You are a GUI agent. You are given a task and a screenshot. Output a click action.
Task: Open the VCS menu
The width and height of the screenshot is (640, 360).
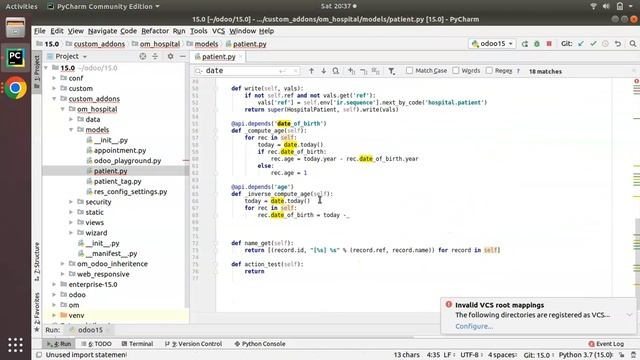218,31
